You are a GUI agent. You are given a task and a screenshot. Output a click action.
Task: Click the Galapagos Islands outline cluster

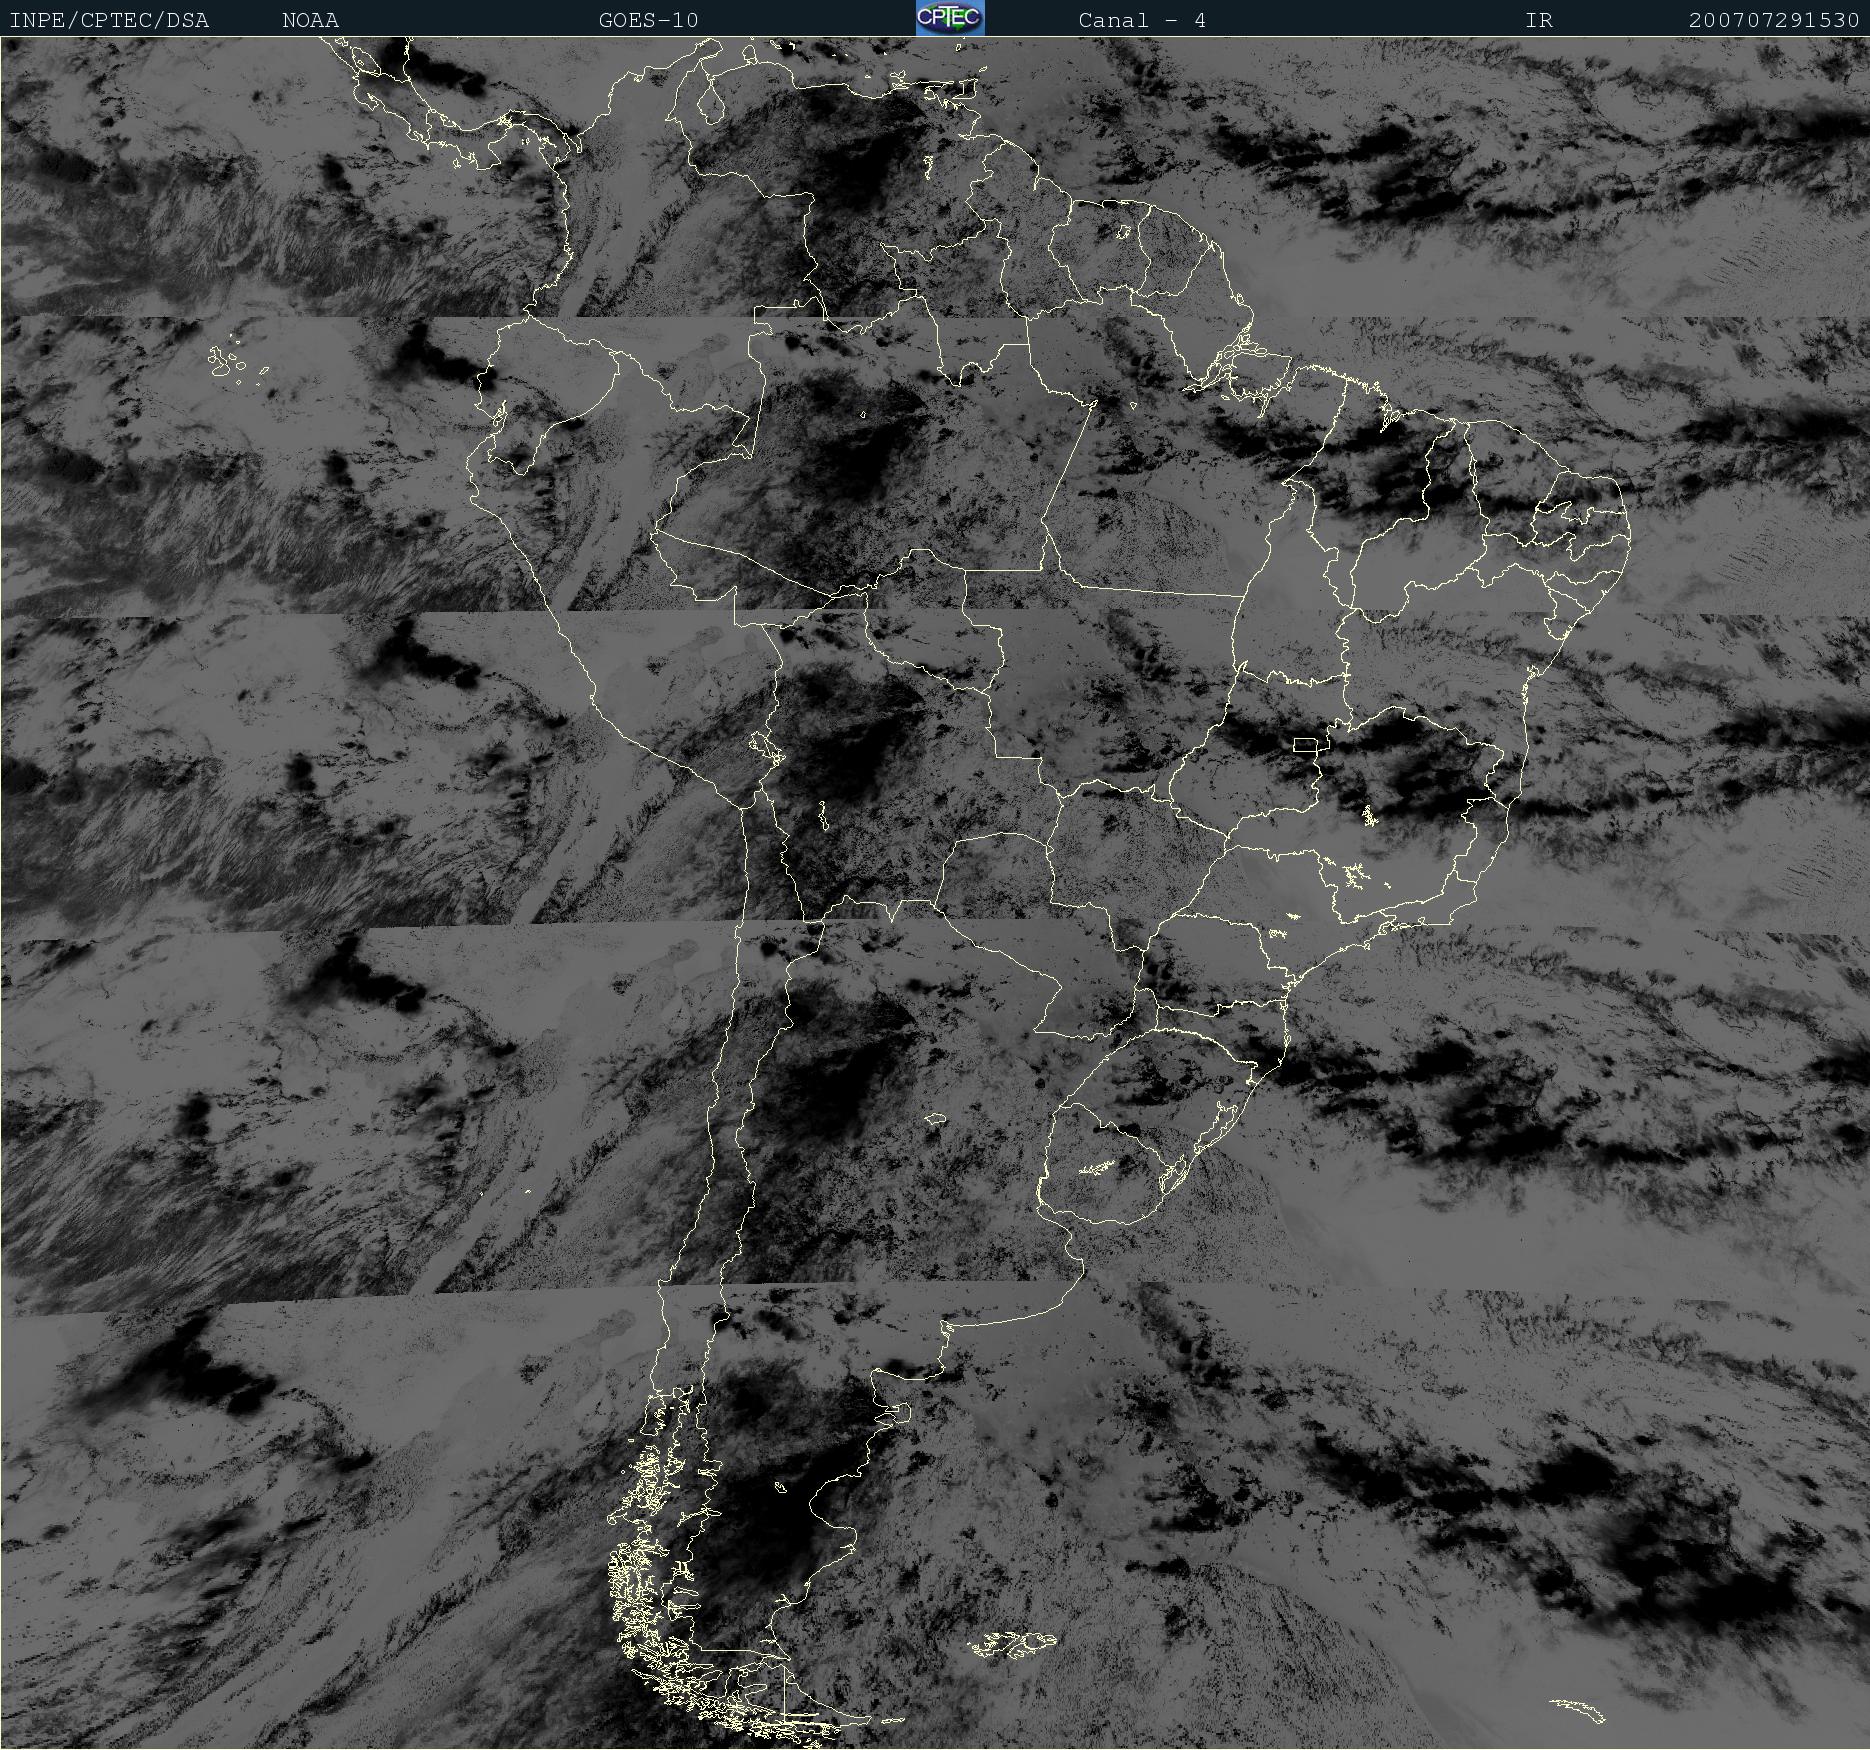(x=239, y=362)
